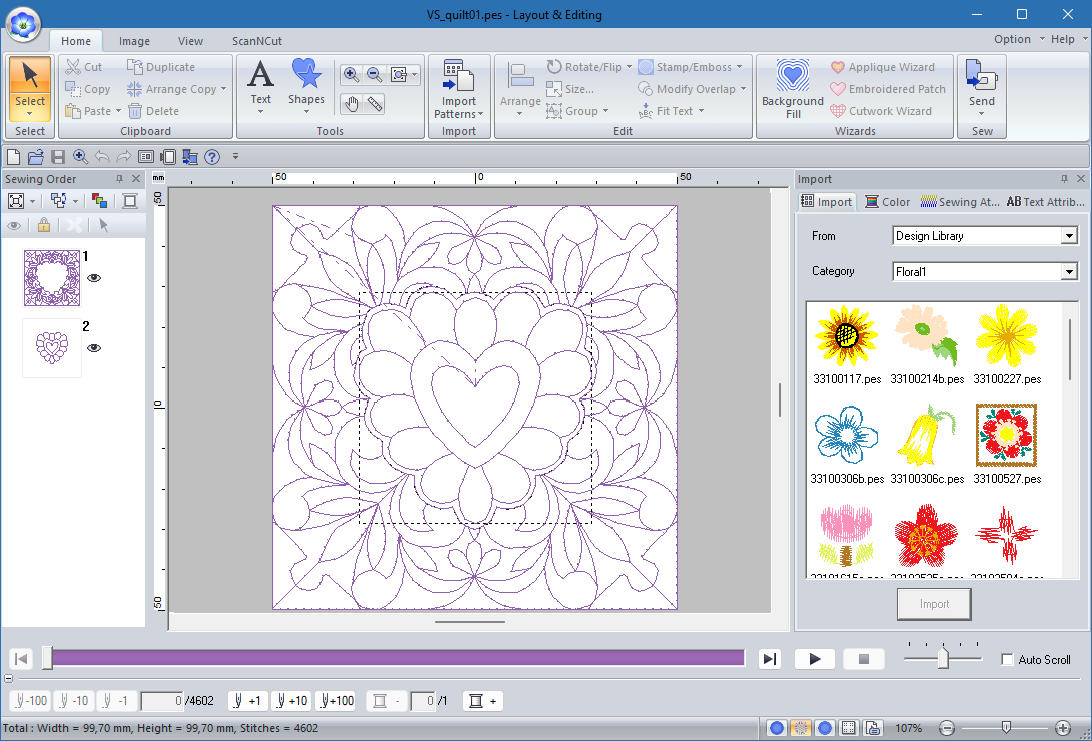Screen dimensions: 1092x741
Task: Advance the stitch simulator by +100
Action: (335, 701)
